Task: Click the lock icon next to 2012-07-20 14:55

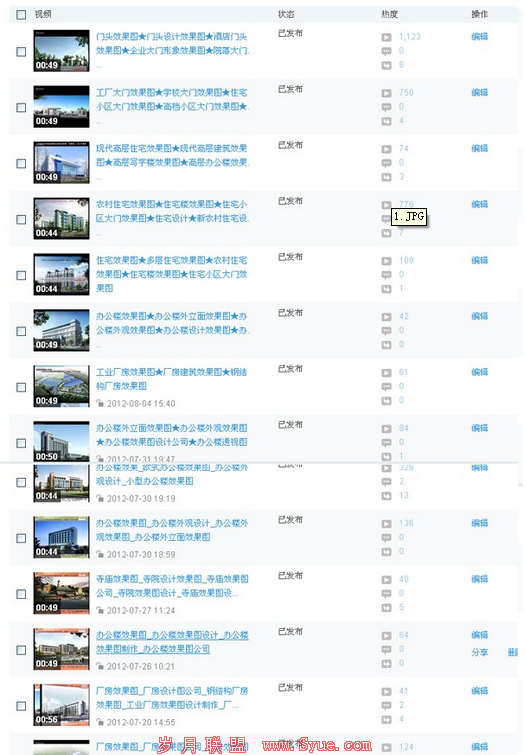Action: point(100,722)
